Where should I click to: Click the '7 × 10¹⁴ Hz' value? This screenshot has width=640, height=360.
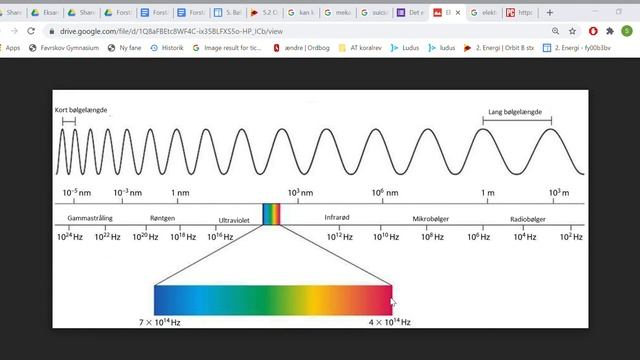coord(160,322)
